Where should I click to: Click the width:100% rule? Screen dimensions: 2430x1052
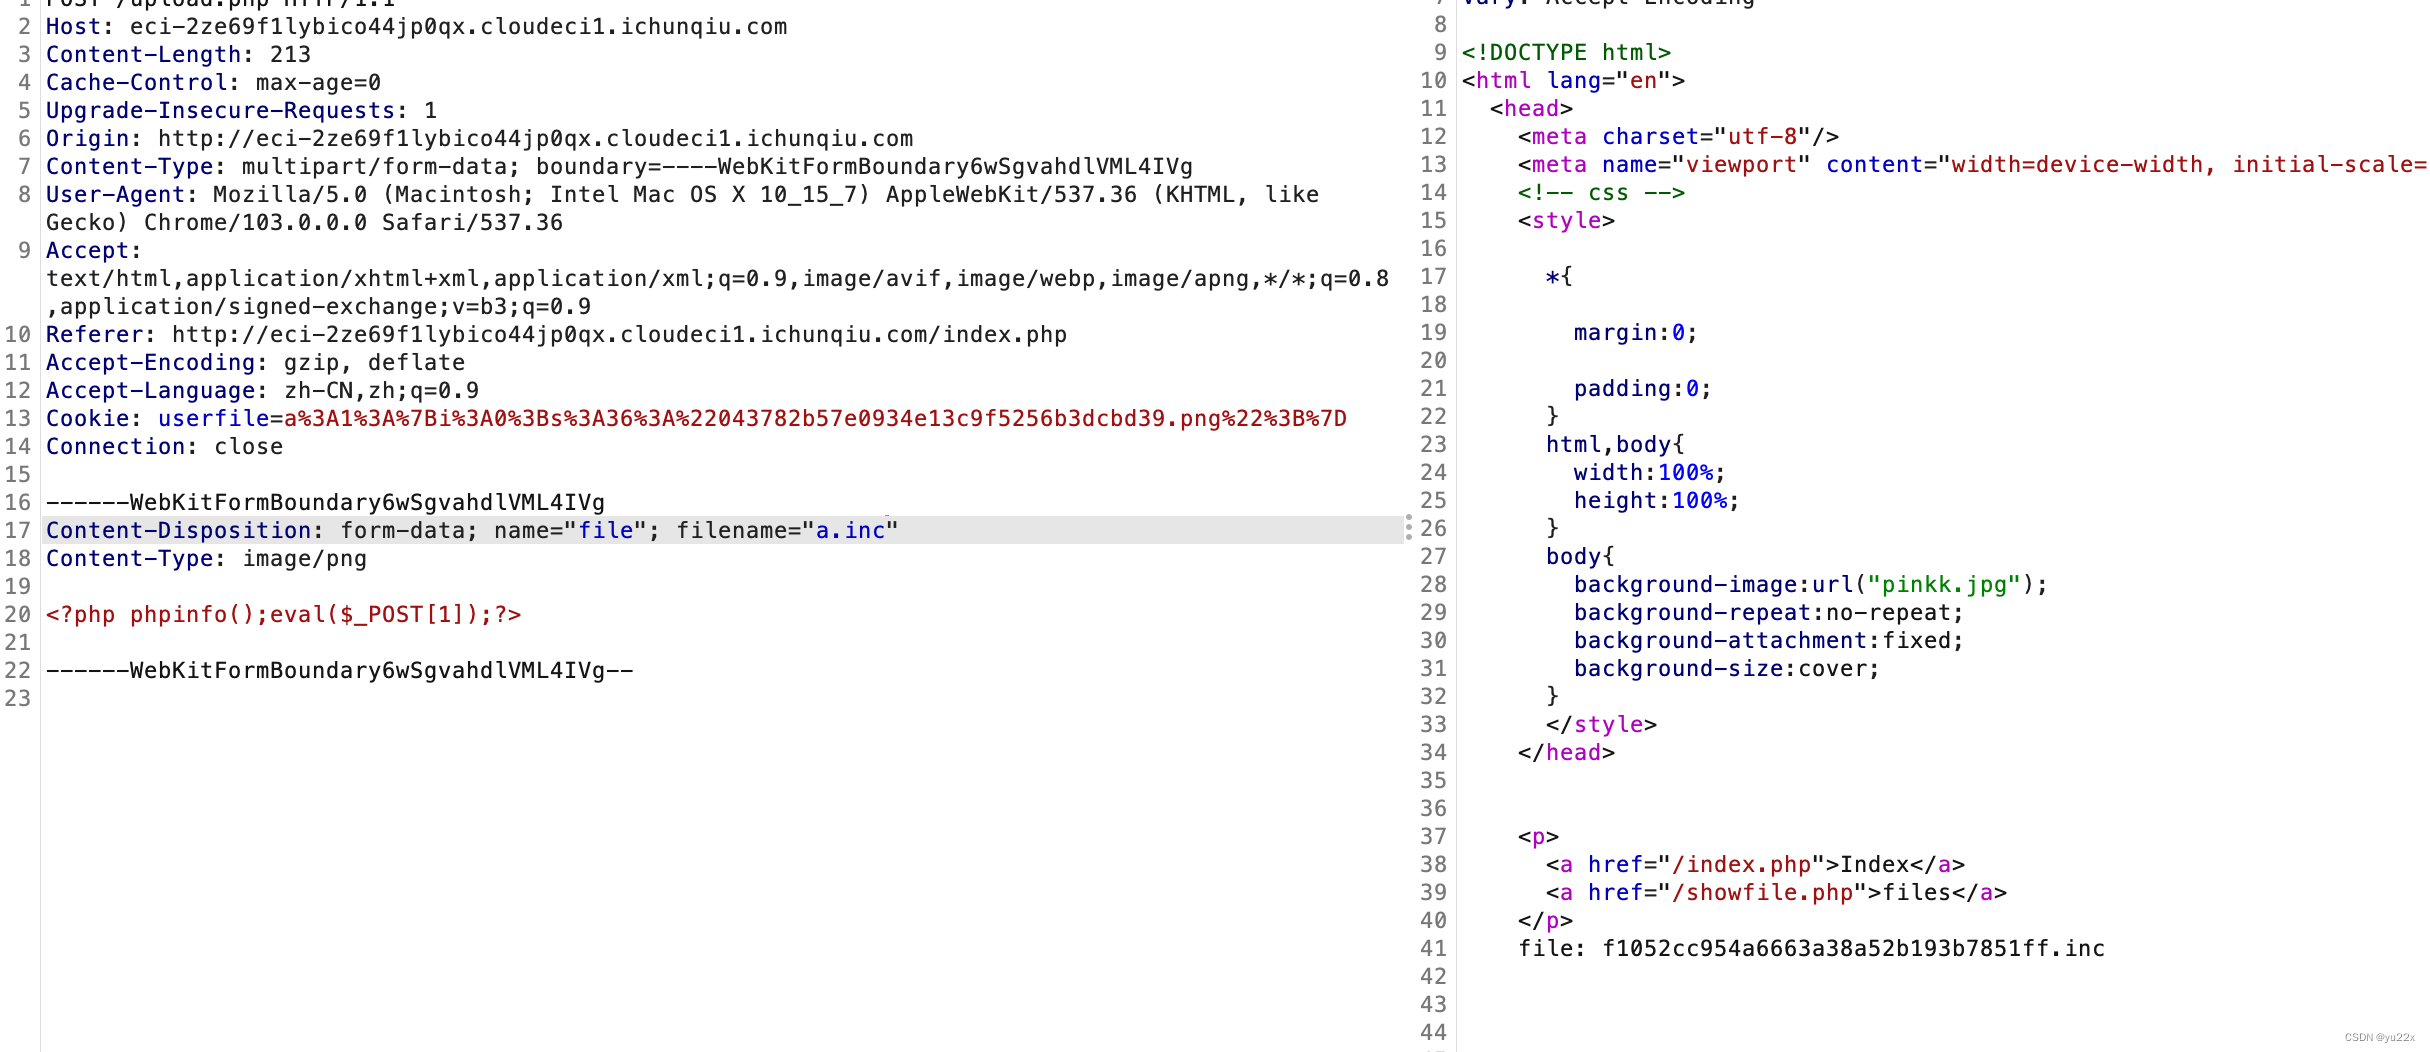tap(1649, 473)
